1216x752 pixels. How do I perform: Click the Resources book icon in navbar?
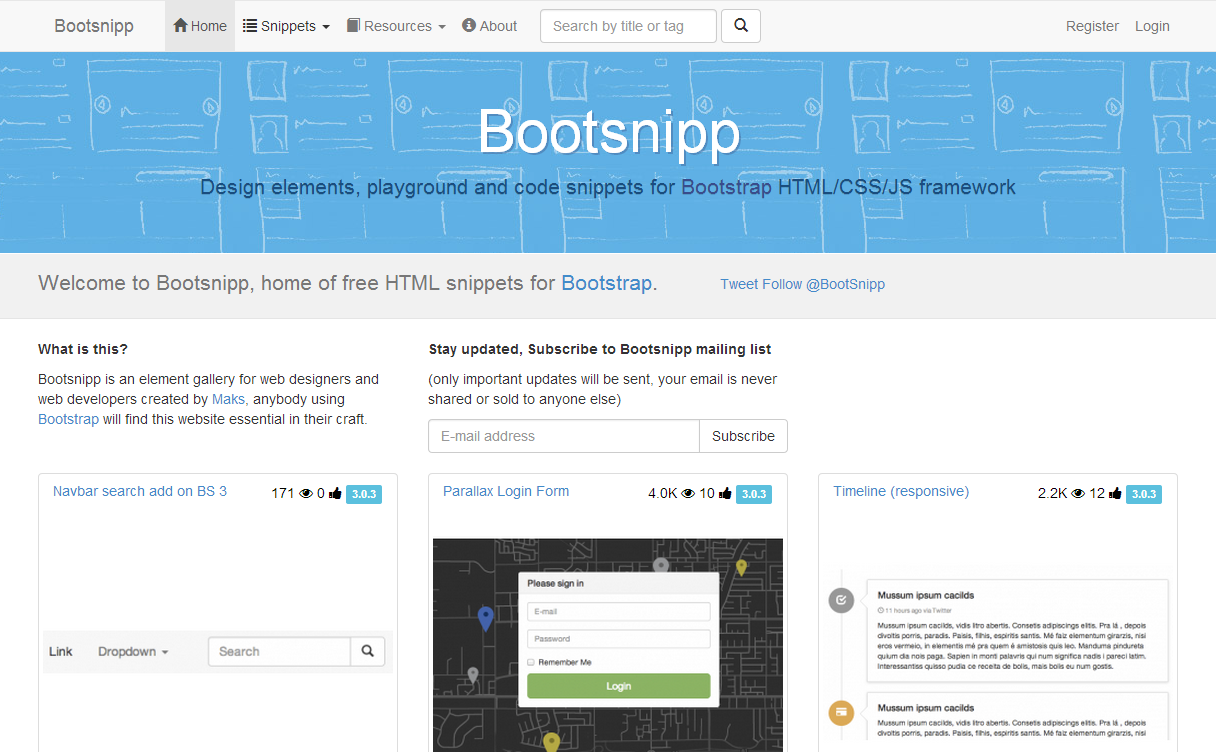(353, 26)
